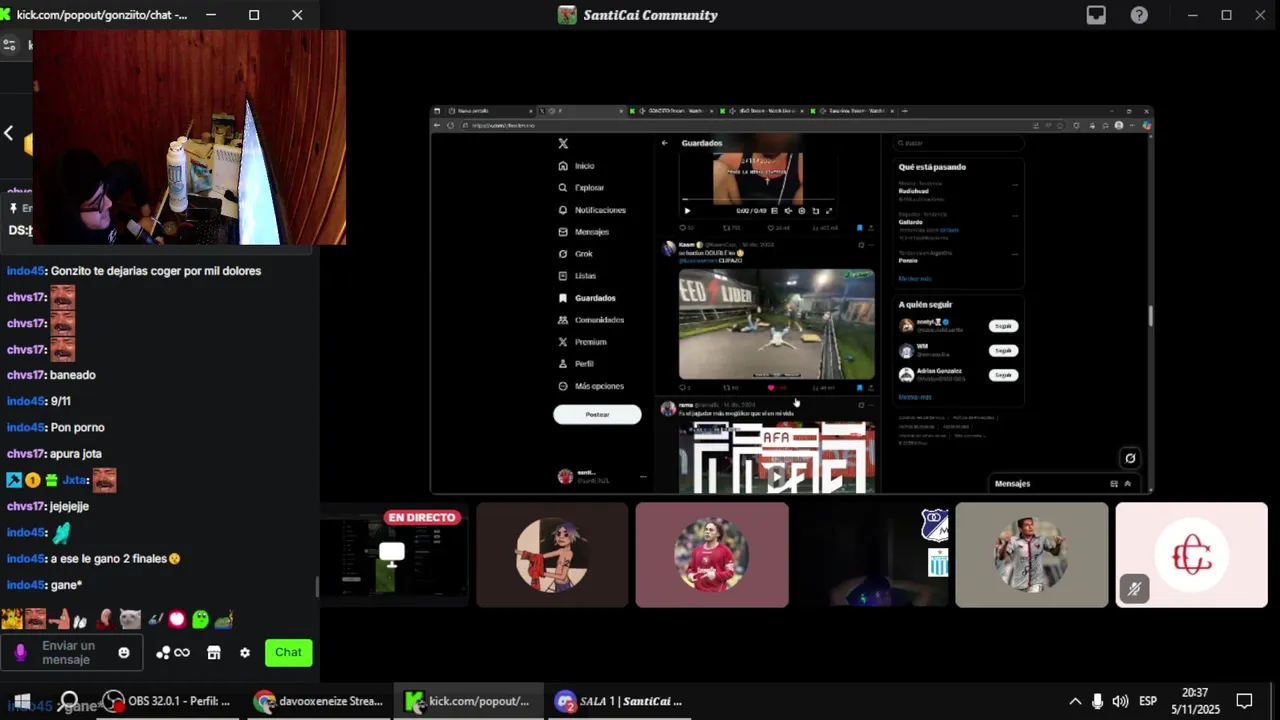Viewport: 1280px width, 720px height.
Task: Open the Kick shop storefront icon
Action: pyautogui.click(x=213, y=653)
